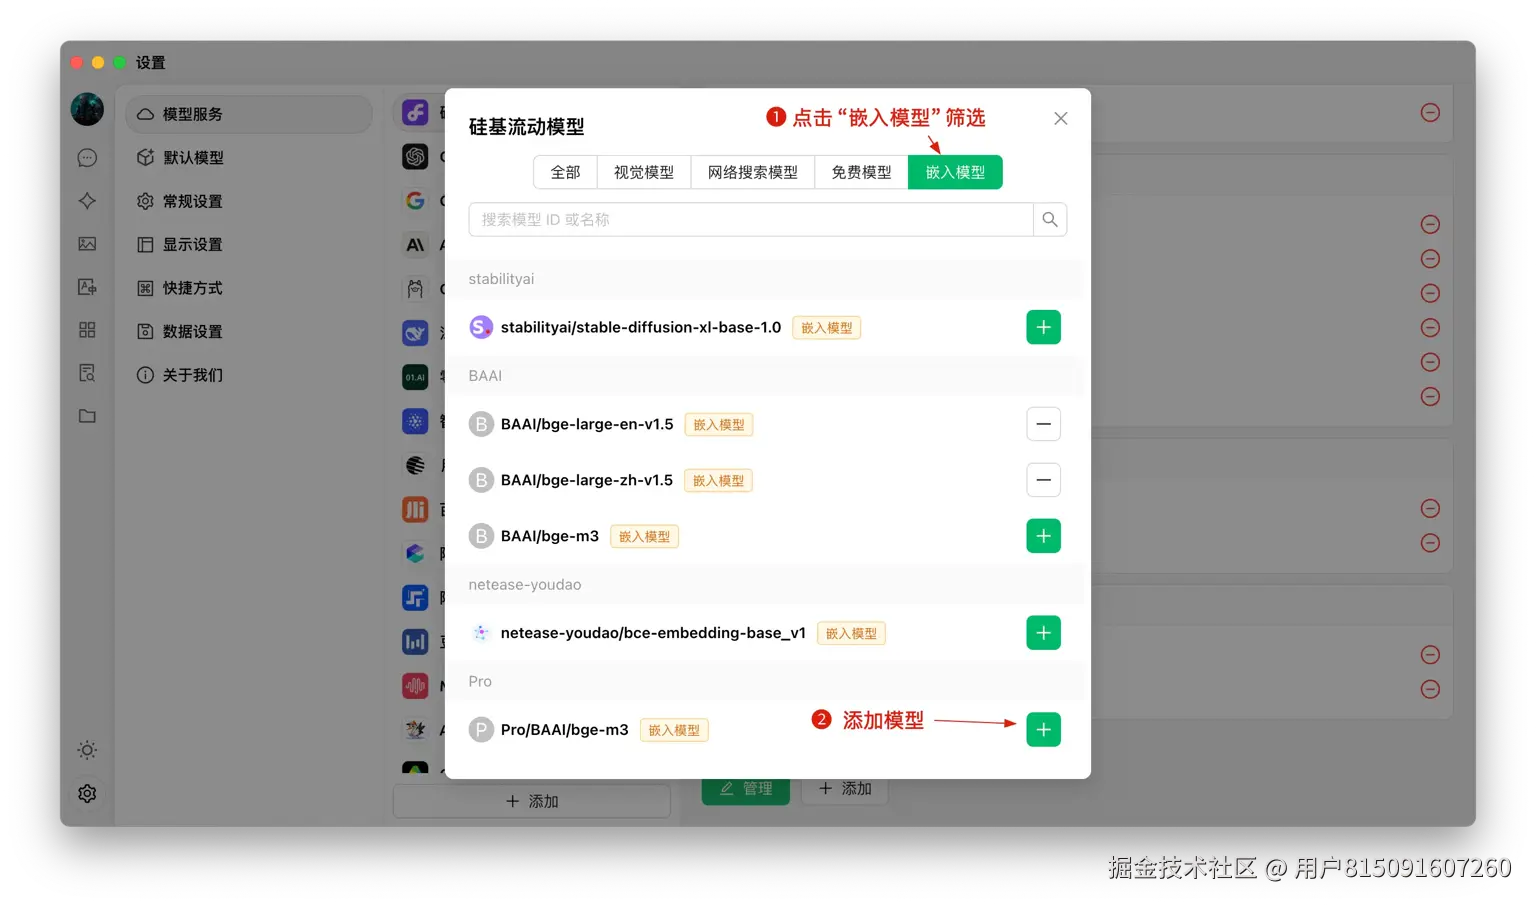Add the Pro/BAAI/bge-m3 model
This screenshot has height=906, width=1536.
[1043, 730]
